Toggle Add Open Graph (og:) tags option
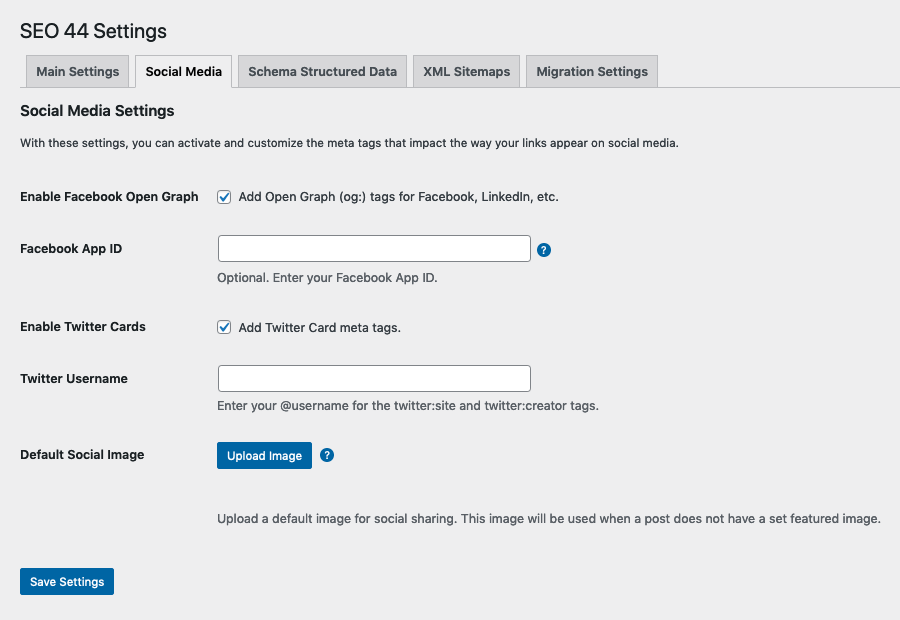The height and width of the screenshot is (620, 900). coord(224,197)
